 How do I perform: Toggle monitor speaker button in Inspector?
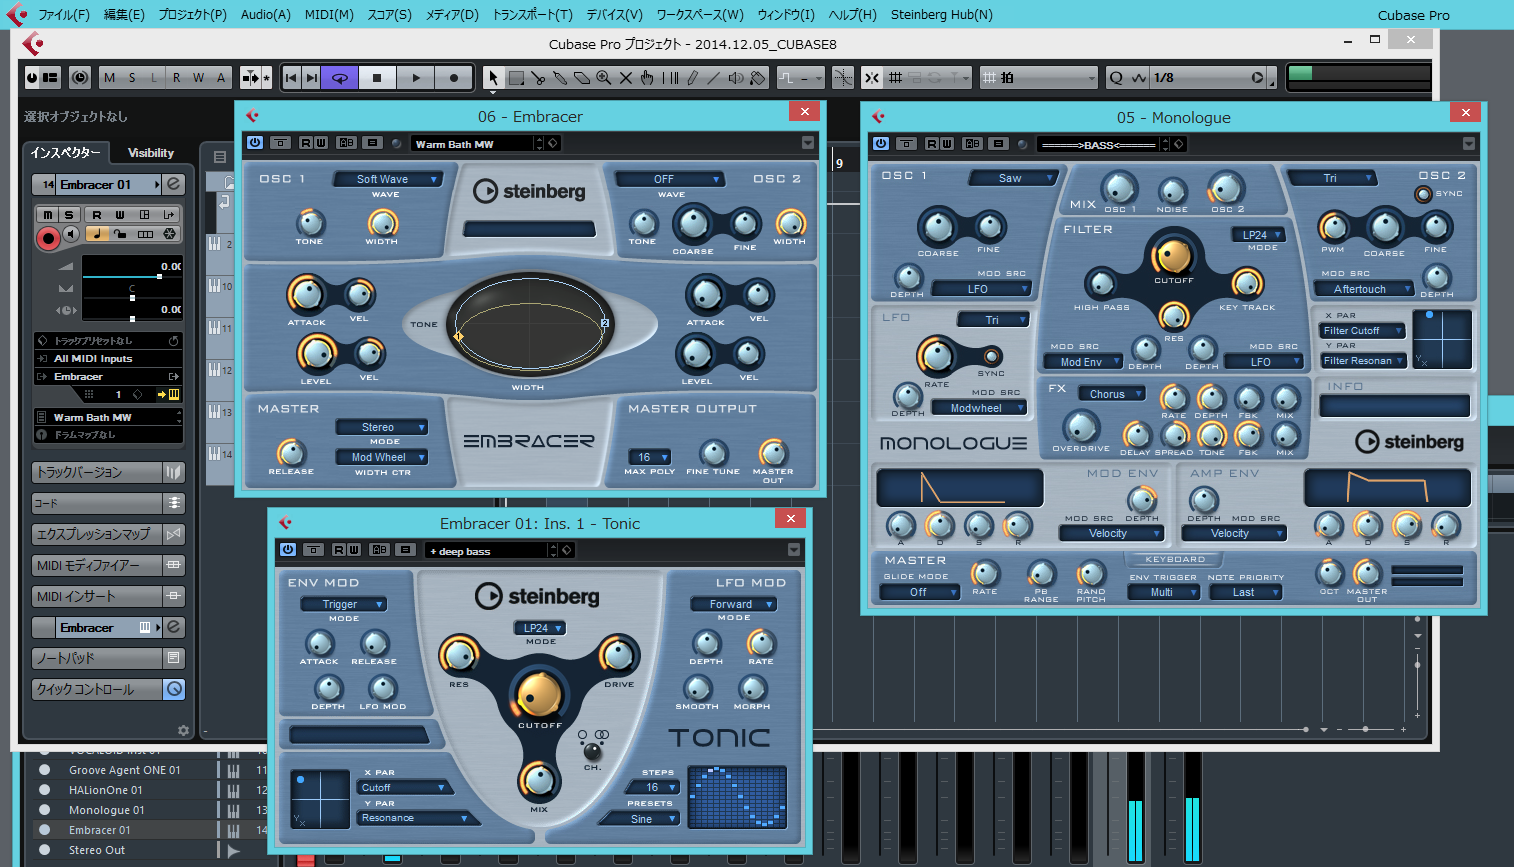coord(71,234)
